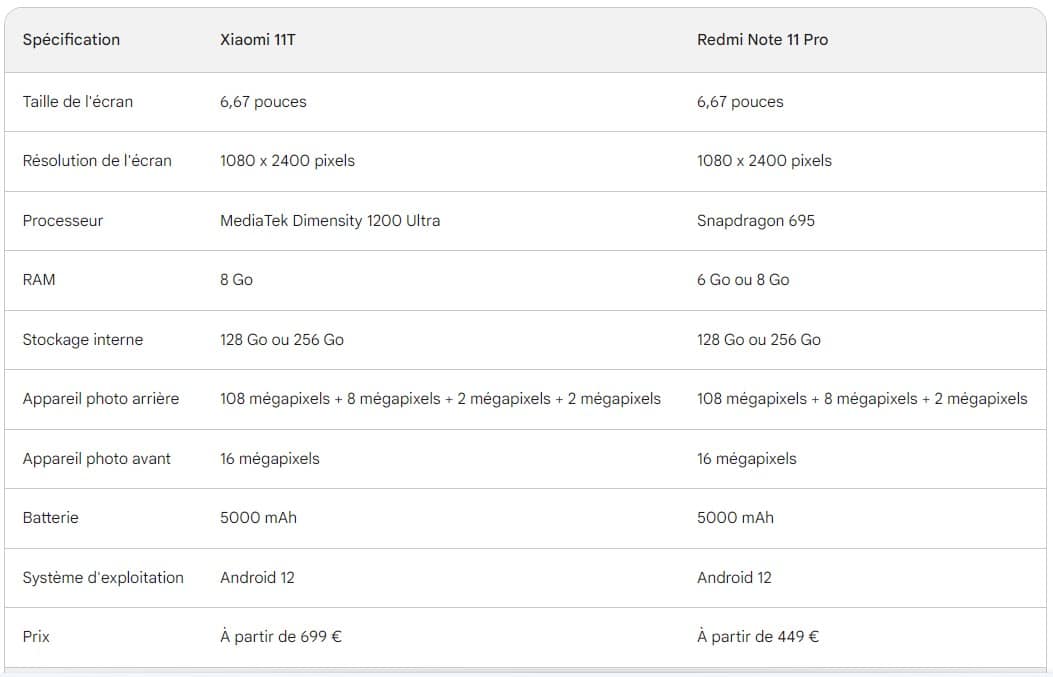Screen dimensions: 1053x677
Task: Select the Taille de l'écran row label
Action: [x=77, y=101]
